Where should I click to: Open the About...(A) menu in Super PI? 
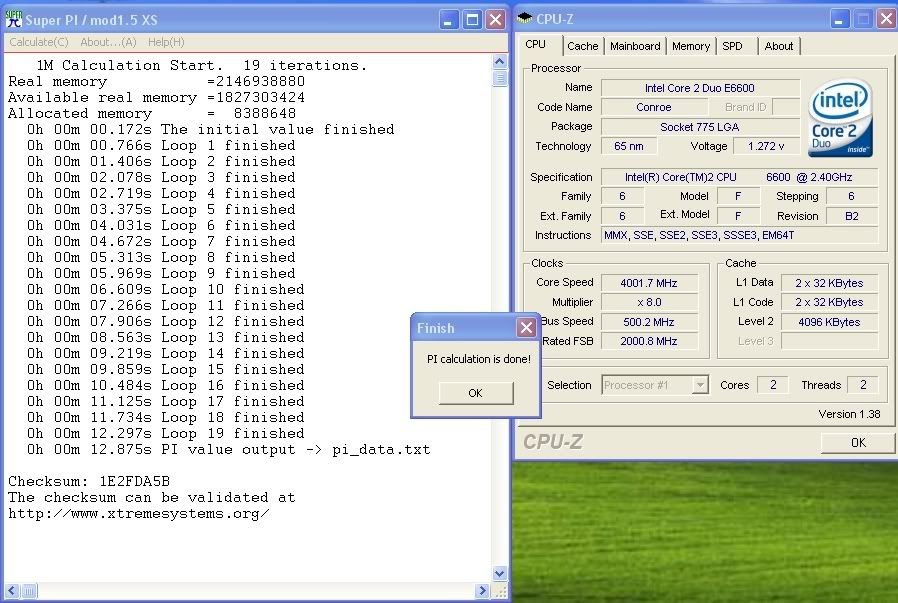click(x=108, y=42)
